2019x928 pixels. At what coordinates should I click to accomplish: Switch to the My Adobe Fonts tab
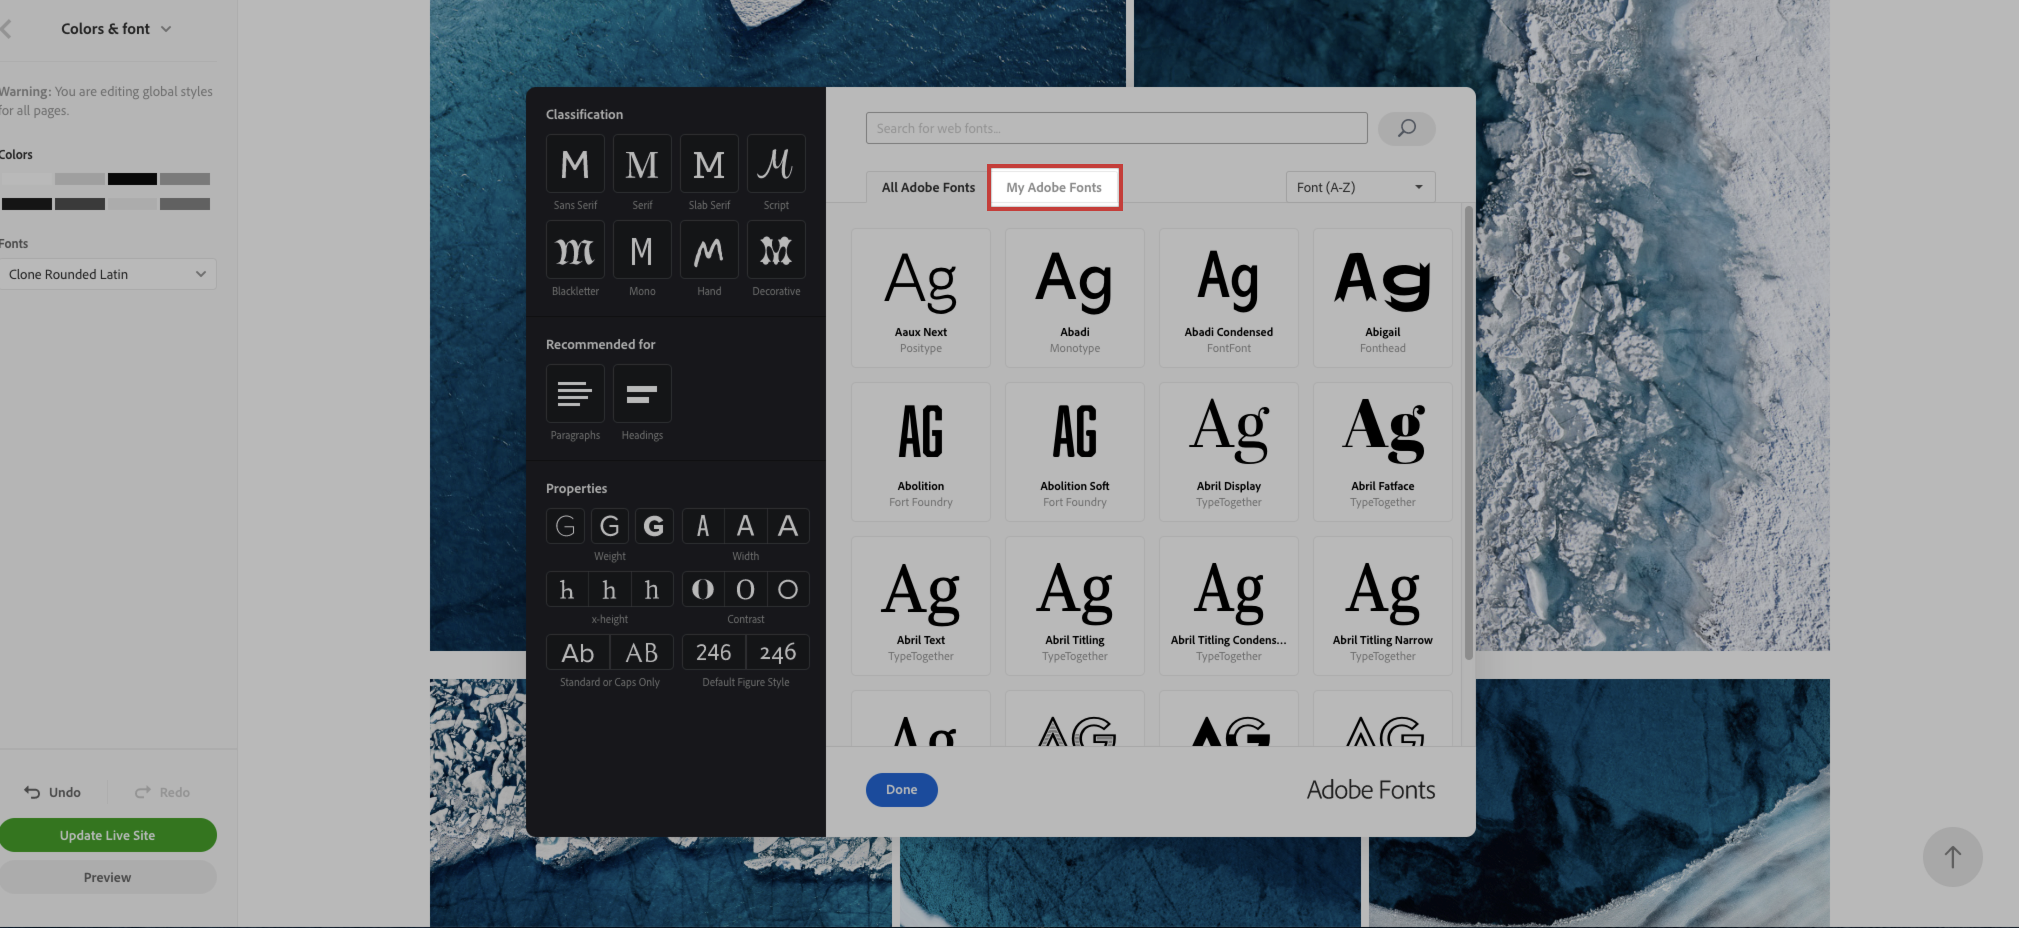[x=1054, y=187]
